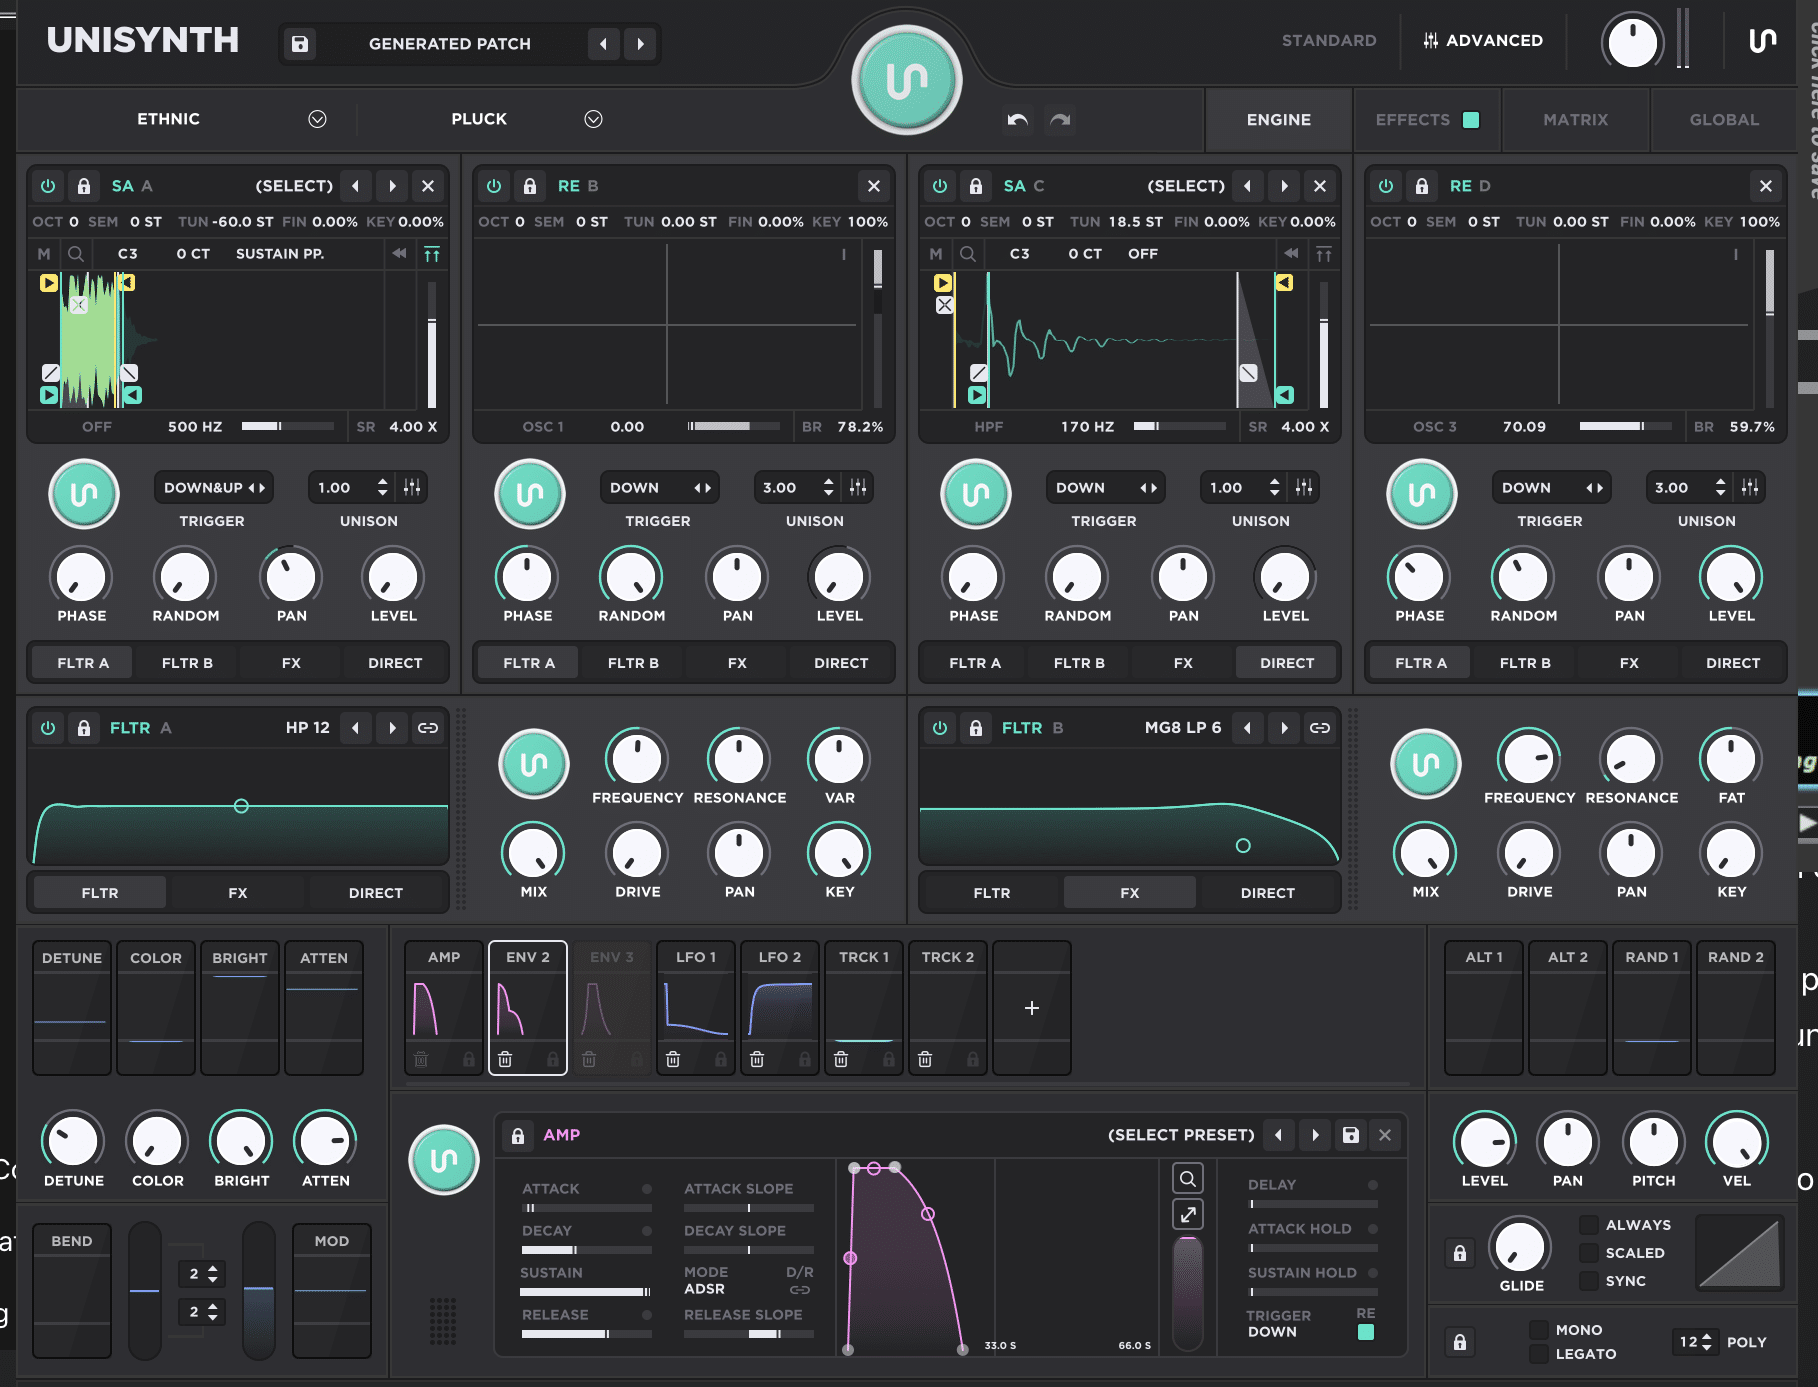Viewport: 1818px width, 1387px height.
Task: Toggle the power icon on oscillator SA A
Action: tap(48, 186)
